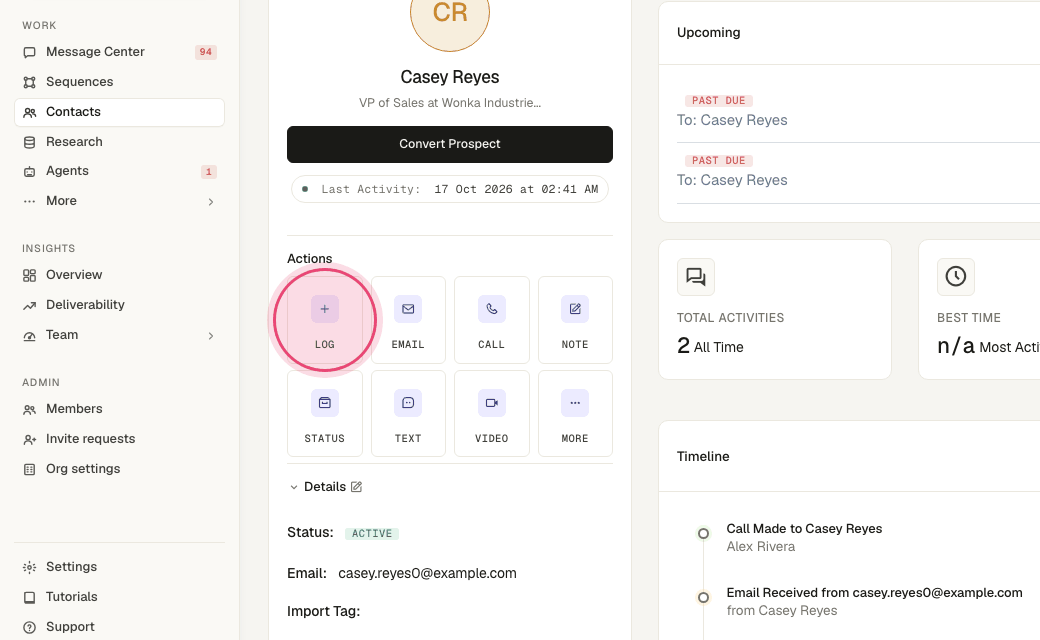Click the Upcoming section heading
1040x640 pixels.
(x=708, y=32)
